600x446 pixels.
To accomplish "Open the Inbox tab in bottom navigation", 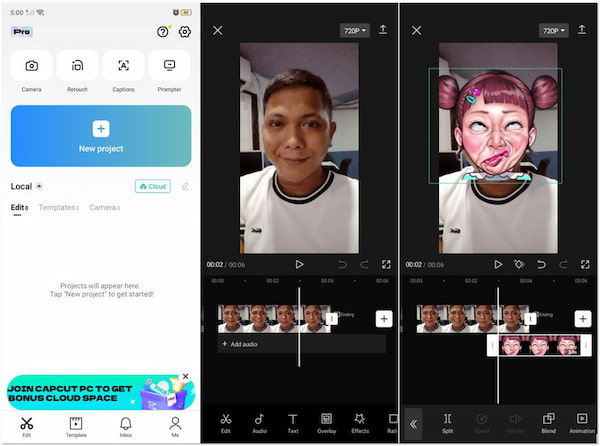I will point(126,426).
